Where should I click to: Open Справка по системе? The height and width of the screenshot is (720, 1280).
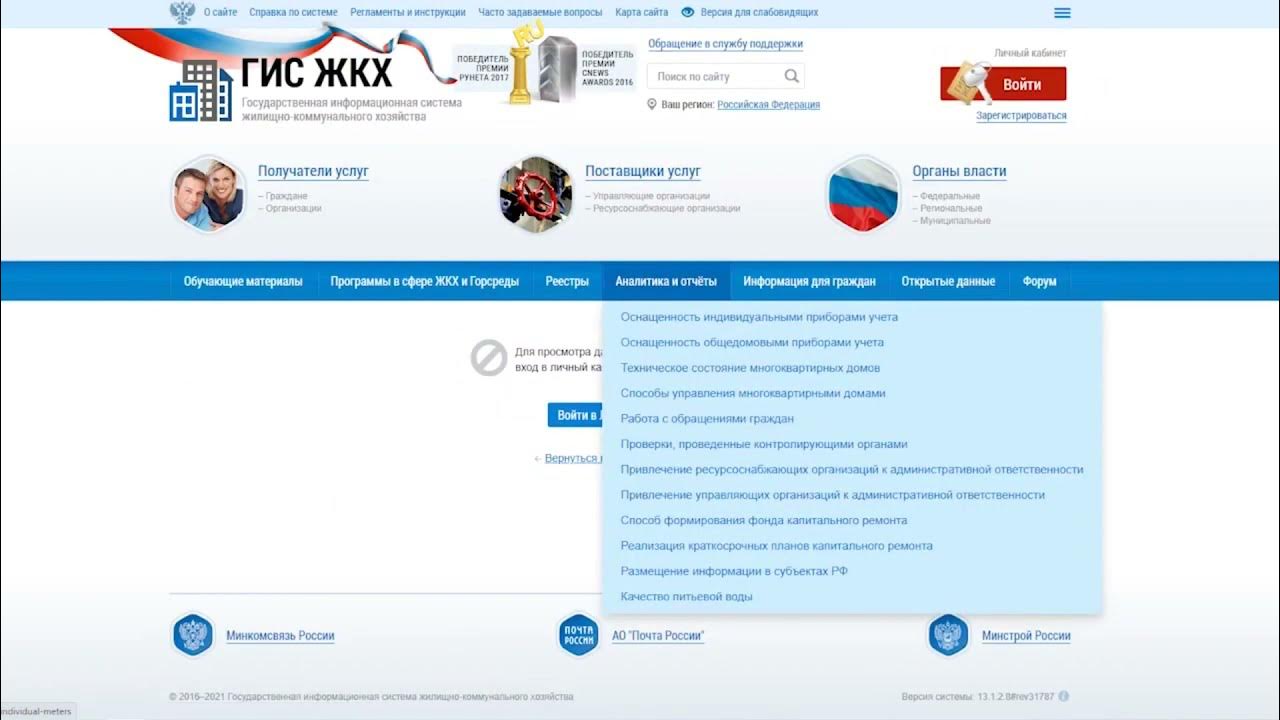tap(294, 12)
